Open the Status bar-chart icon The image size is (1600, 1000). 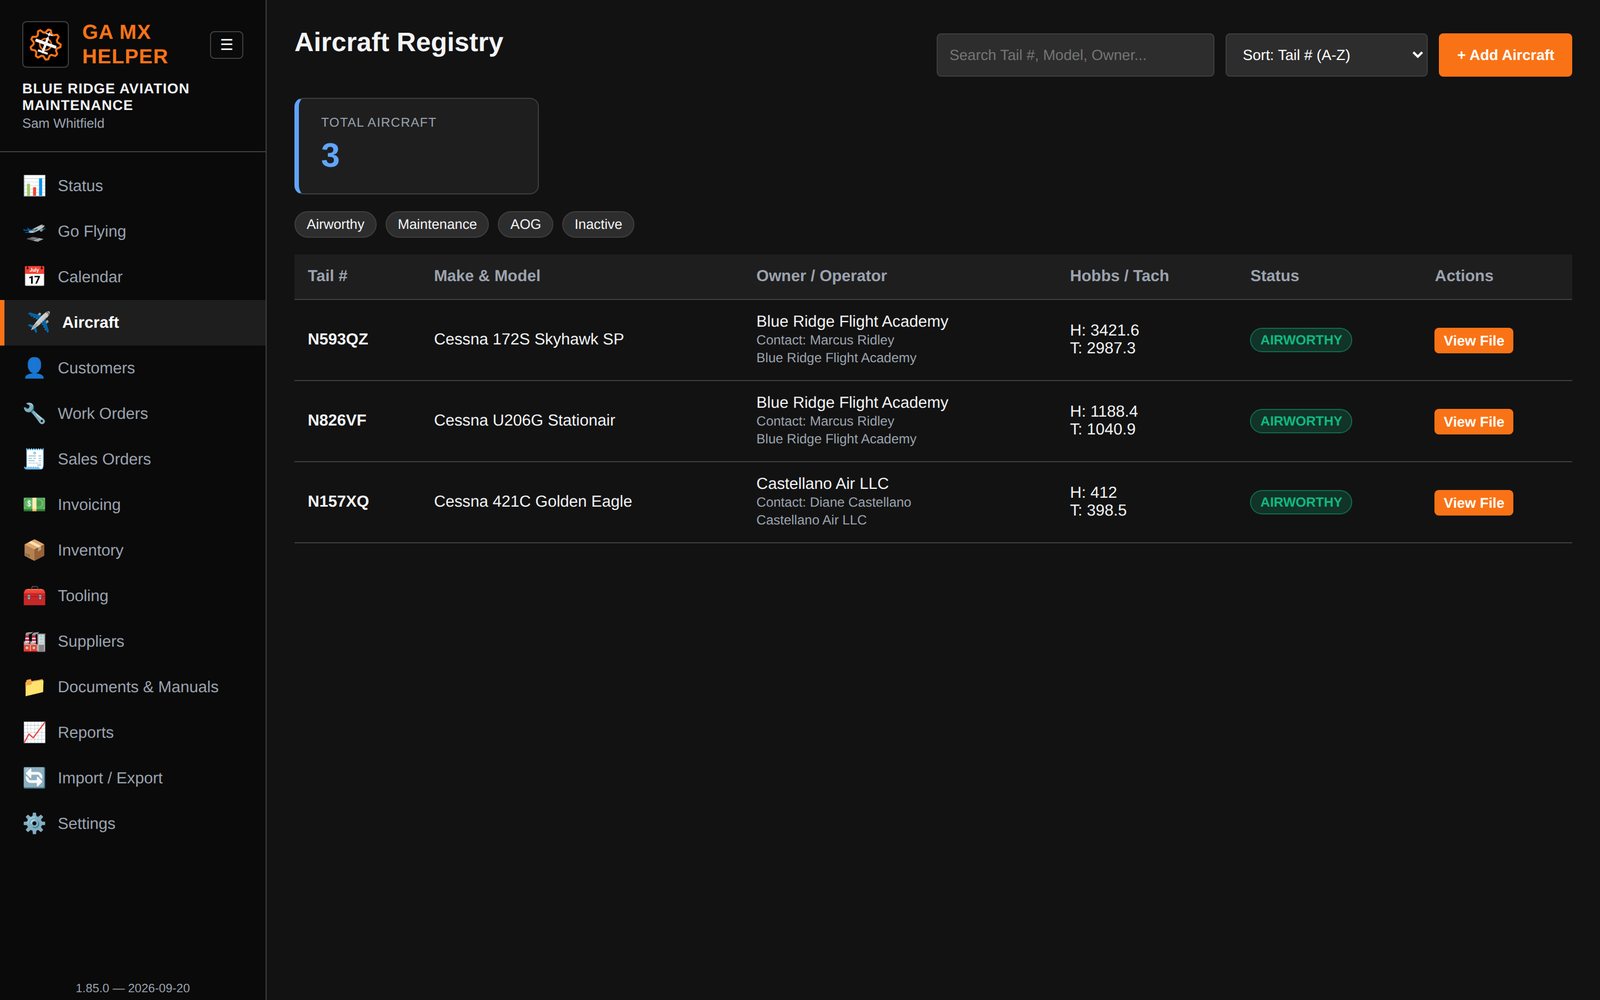coord(34,186)
